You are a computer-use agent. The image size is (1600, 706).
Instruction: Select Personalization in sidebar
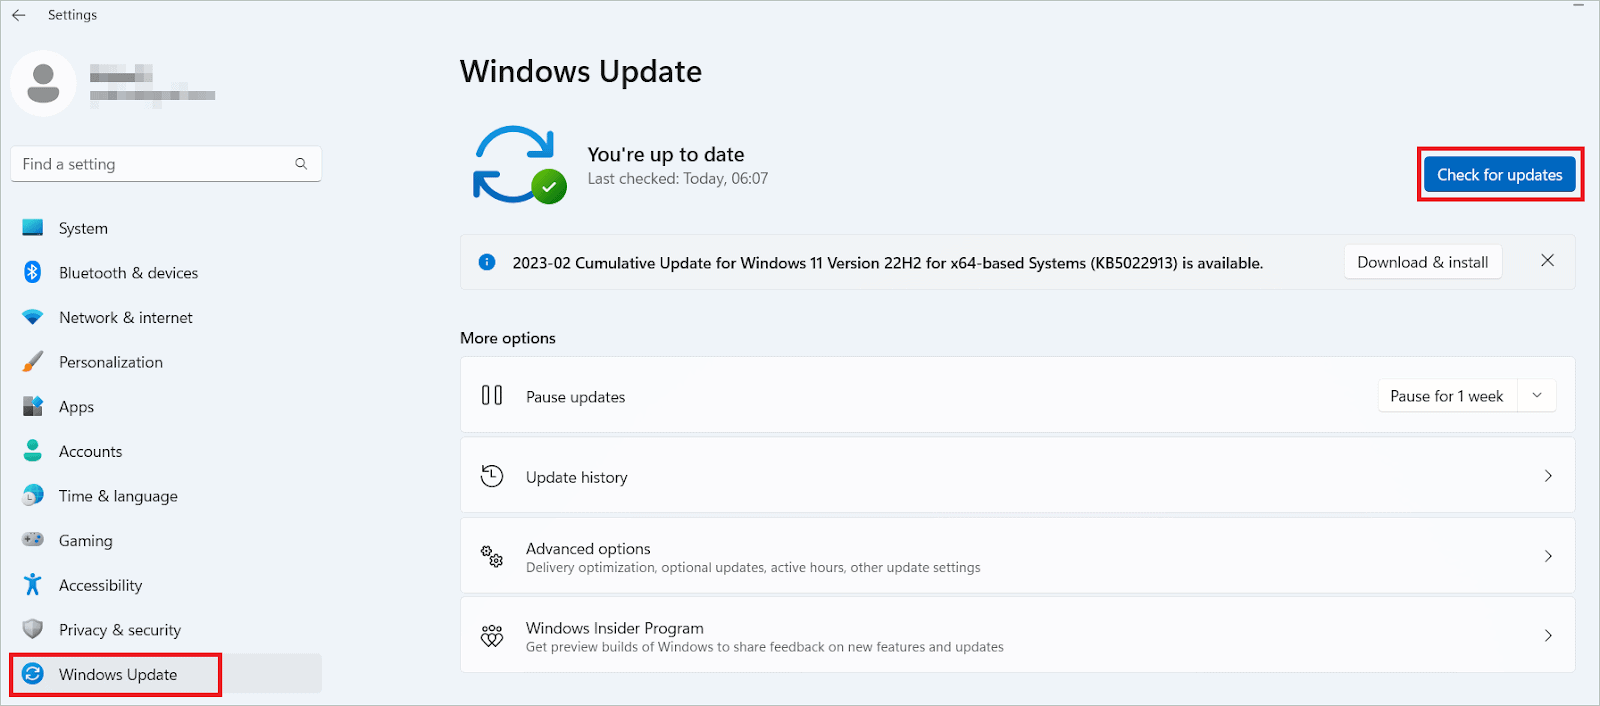(166, 362)
